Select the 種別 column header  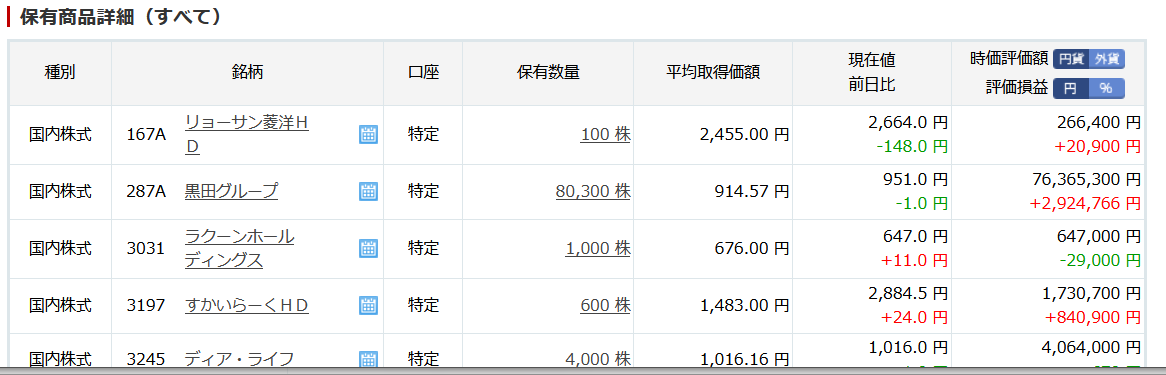coord(60,72)
